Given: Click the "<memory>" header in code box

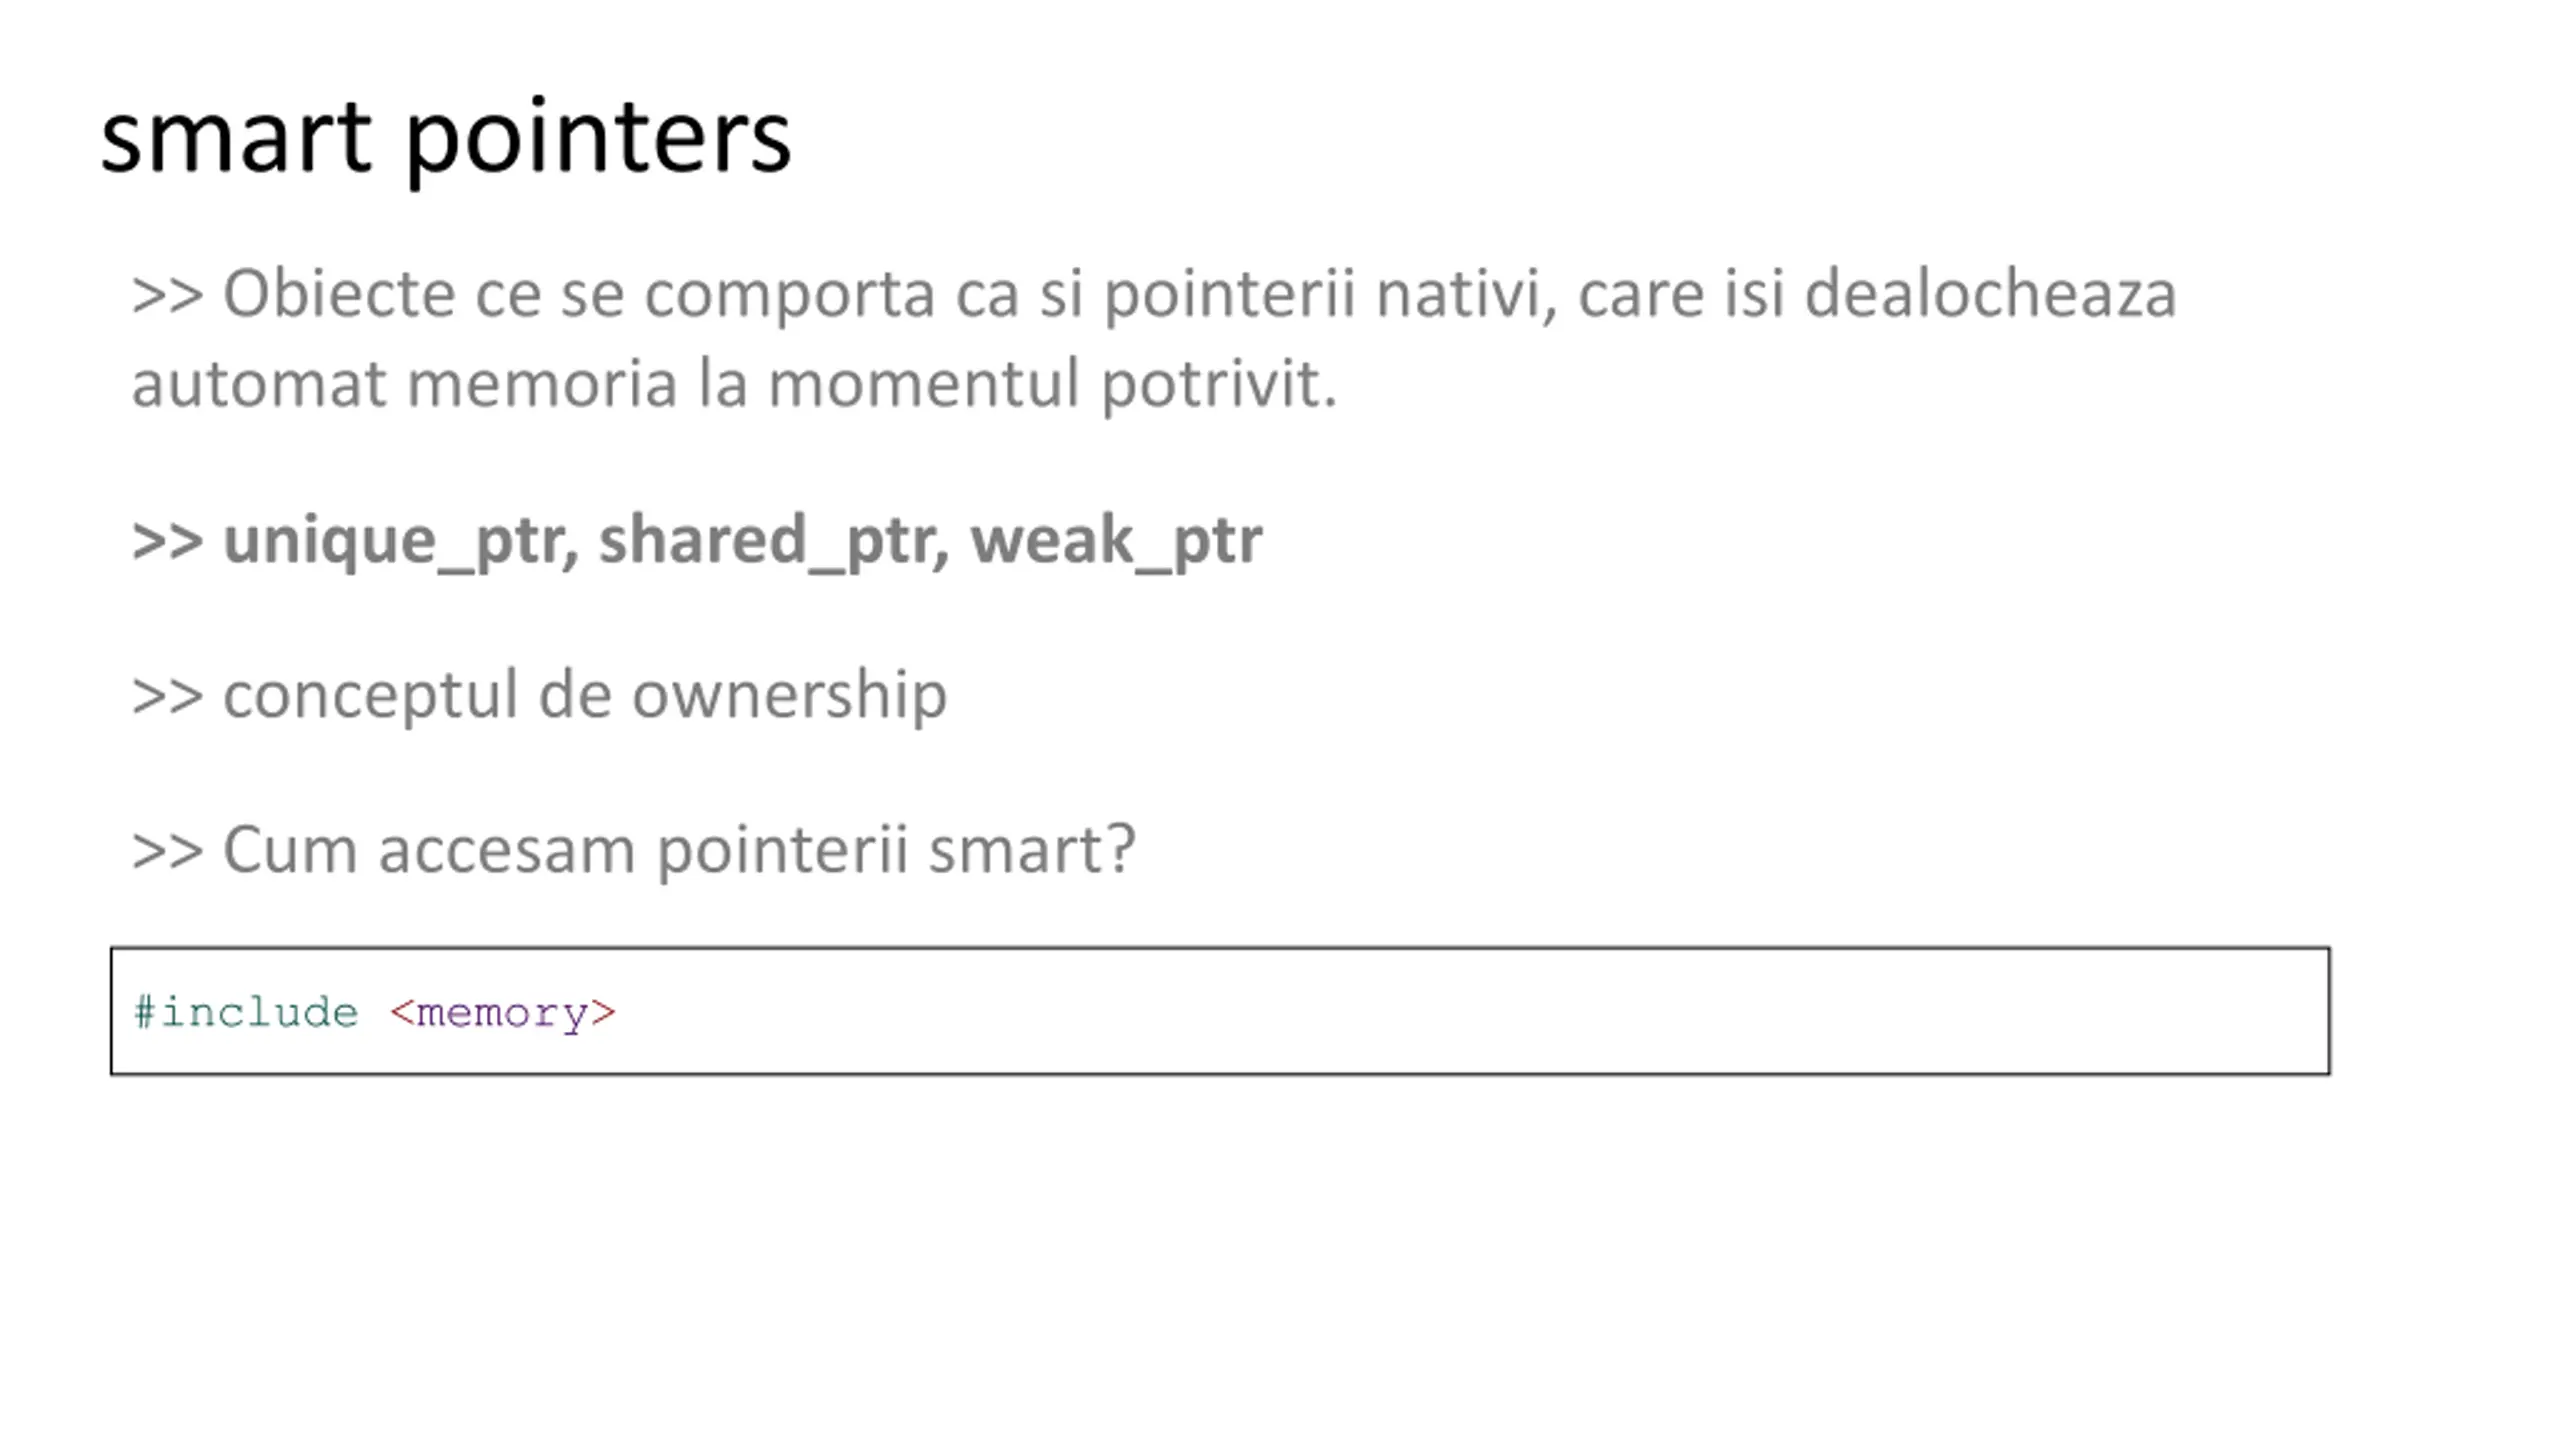Looking at the screenshot, I should 502,1013.
